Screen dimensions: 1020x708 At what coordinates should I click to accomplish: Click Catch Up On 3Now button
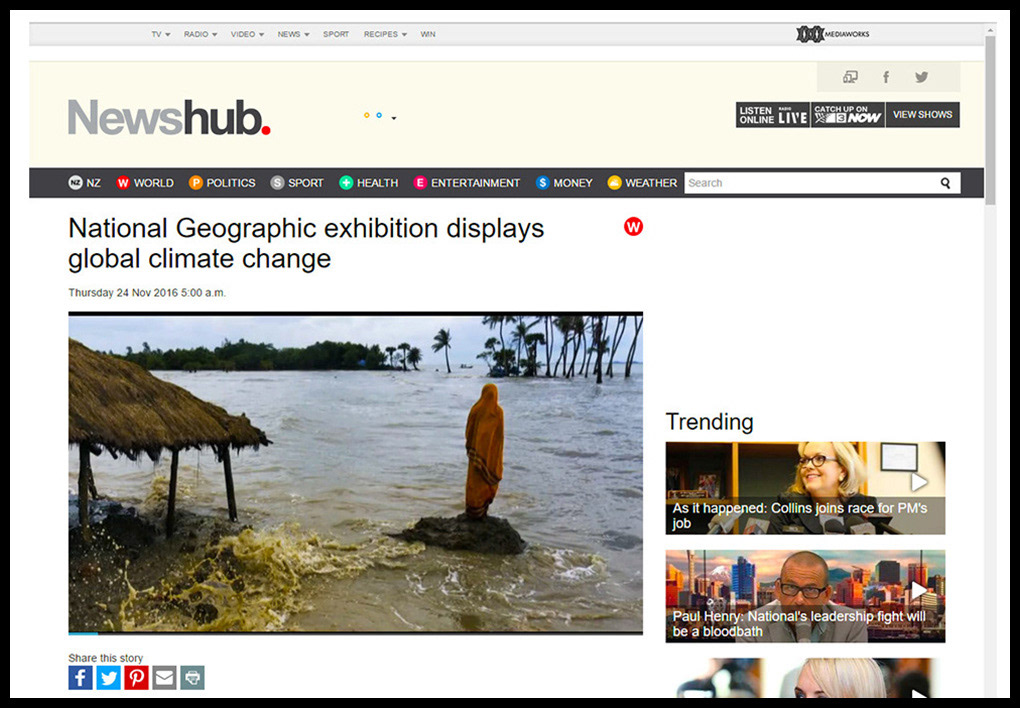coord(848,115)
